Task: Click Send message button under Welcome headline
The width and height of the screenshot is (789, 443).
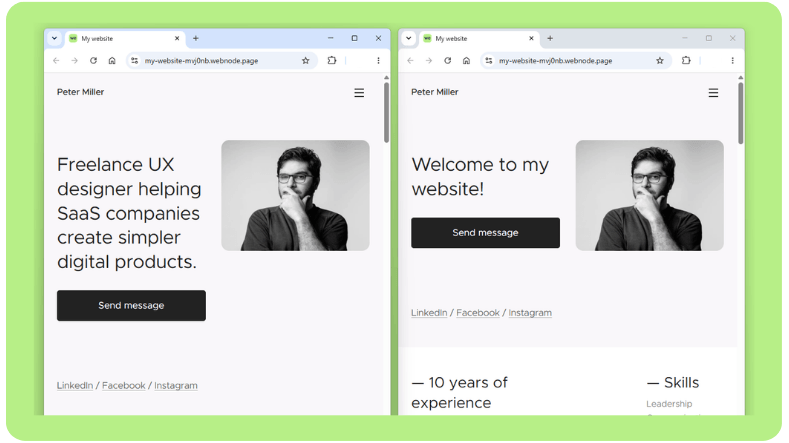Action: pyautogui.click(x=485, y=233)
